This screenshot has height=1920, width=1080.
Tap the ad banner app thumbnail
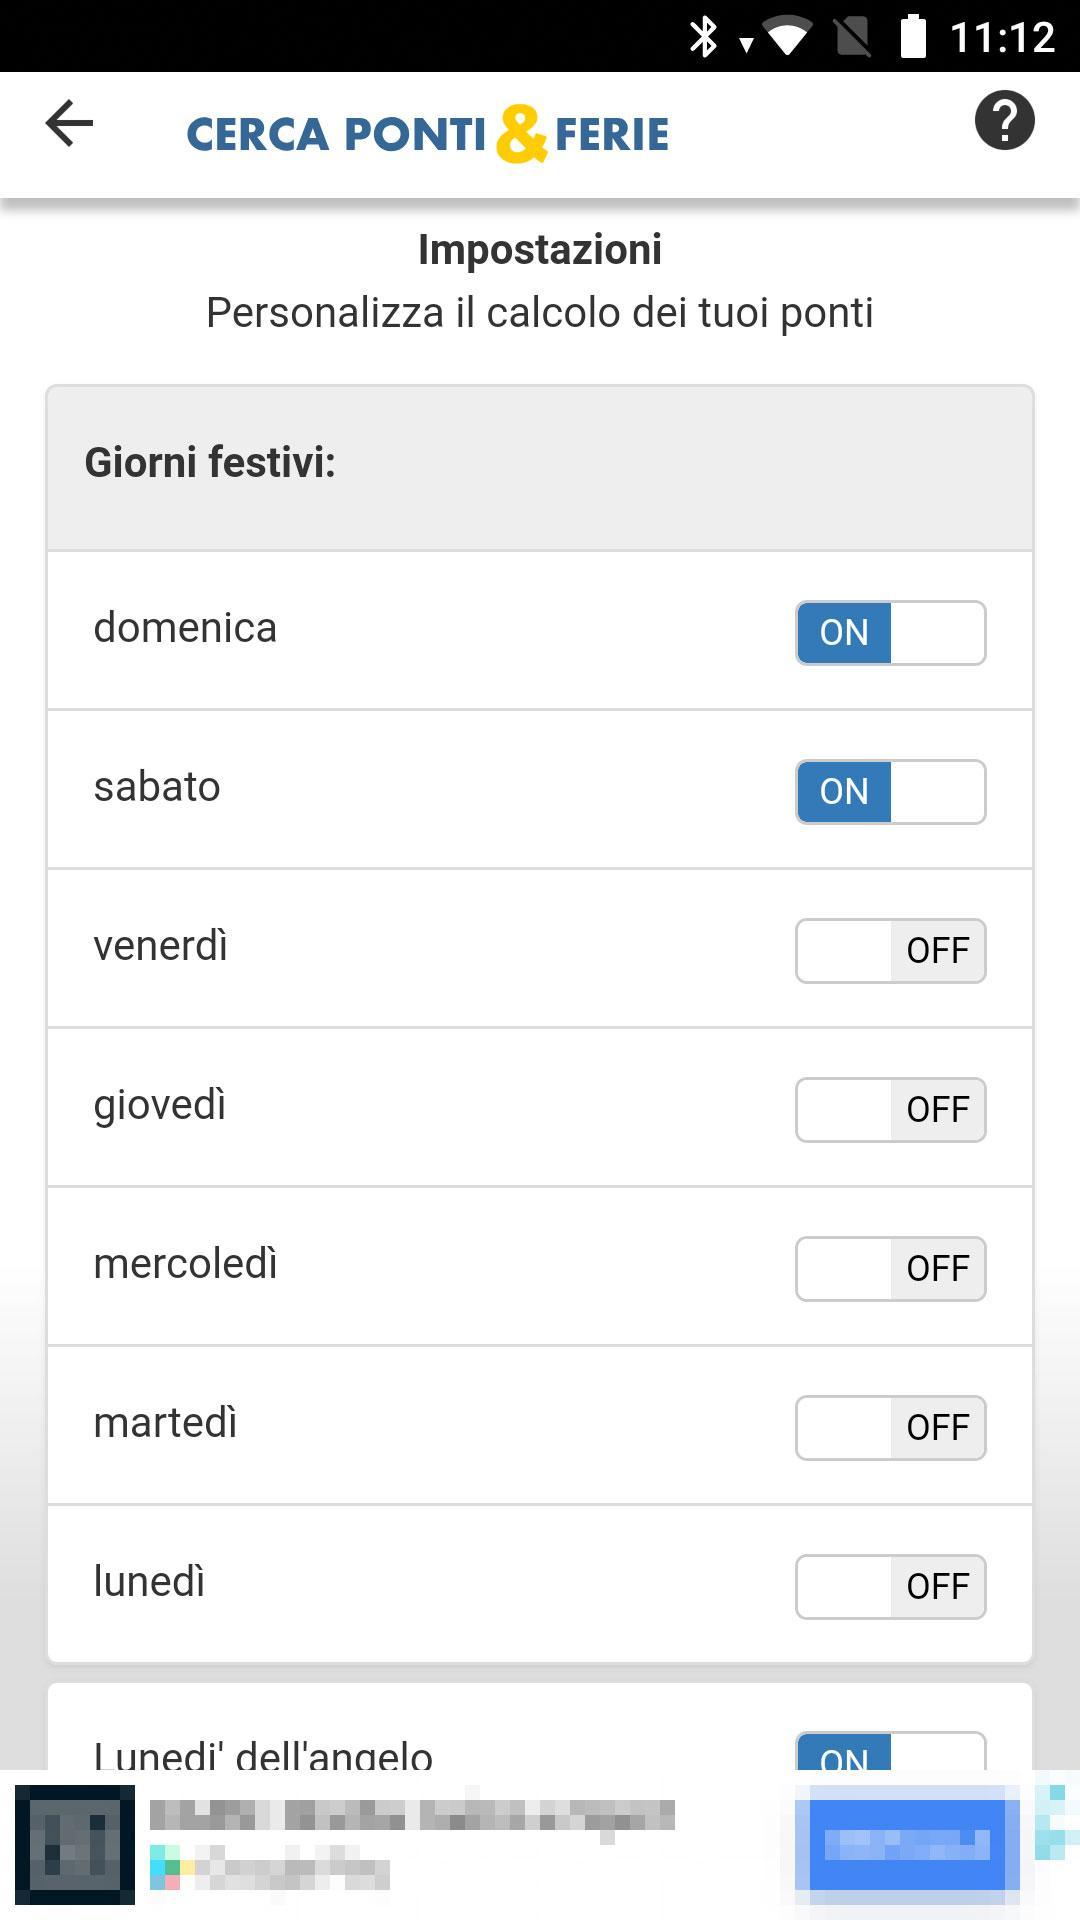pos(75,1845)
